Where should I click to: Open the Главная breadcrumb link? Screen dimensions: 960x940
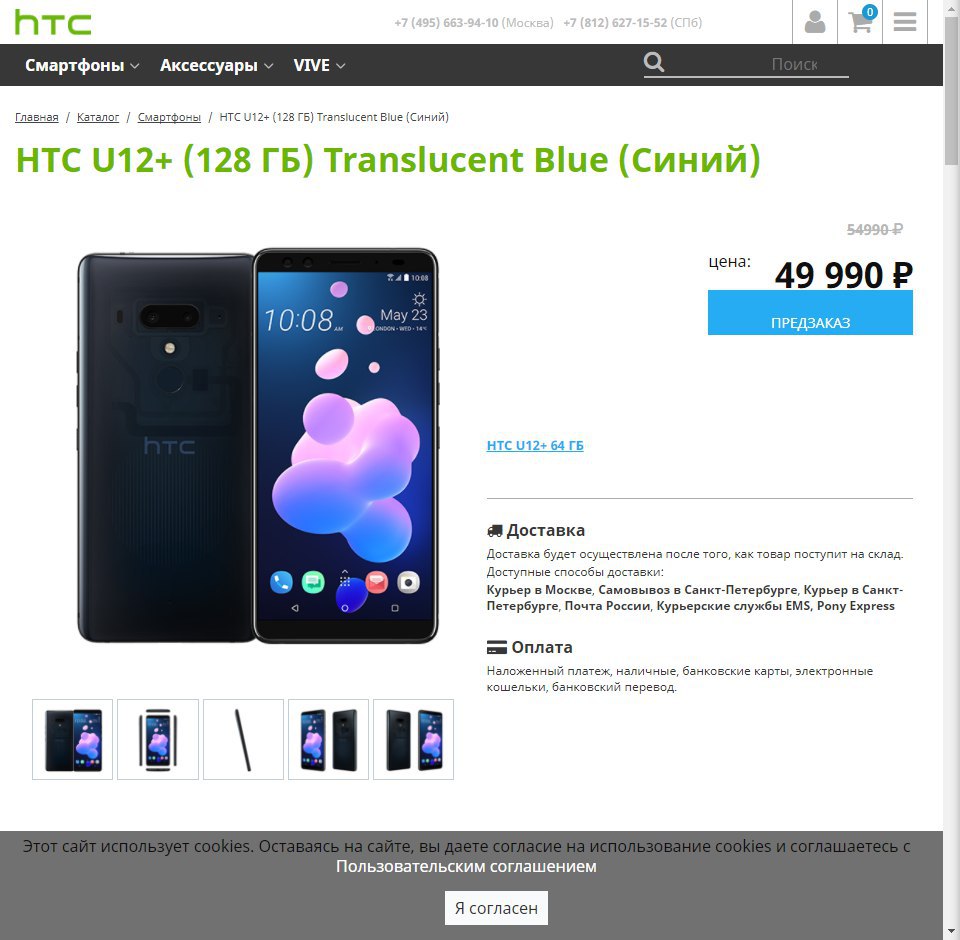coord(37,117)
